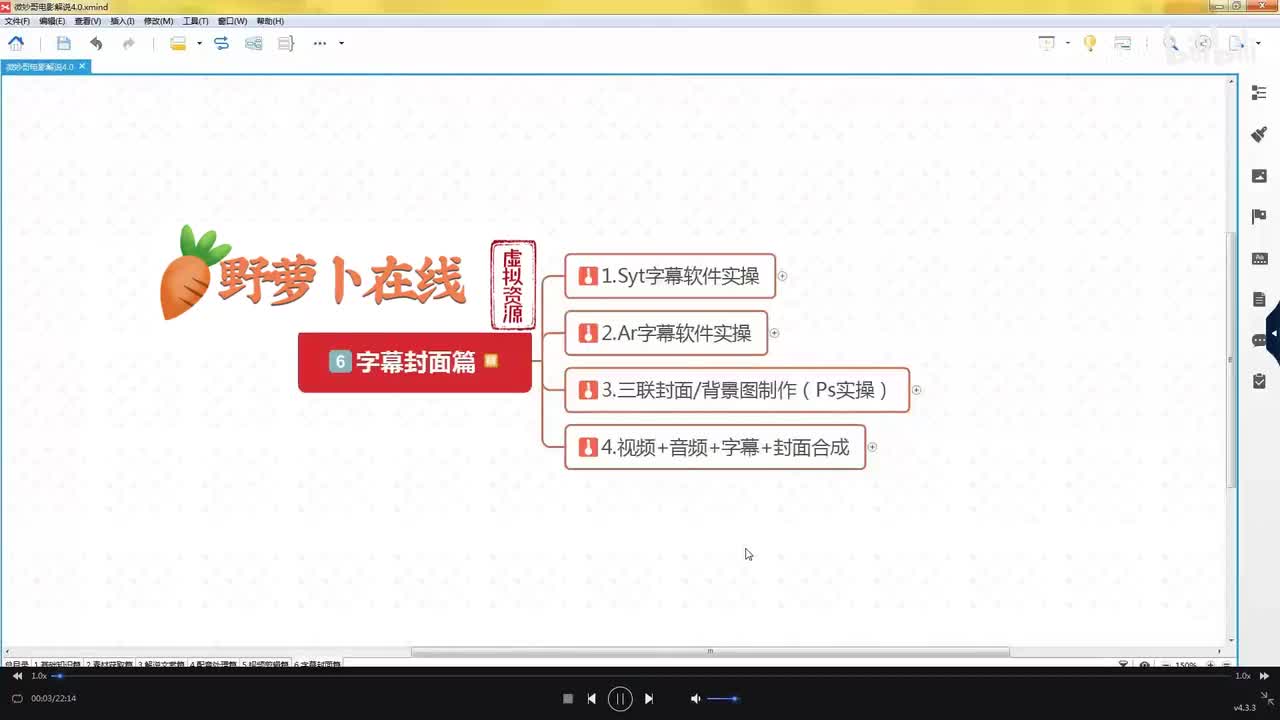
Task: Open the 帮助(H) menu
Action: pos(270,21)
